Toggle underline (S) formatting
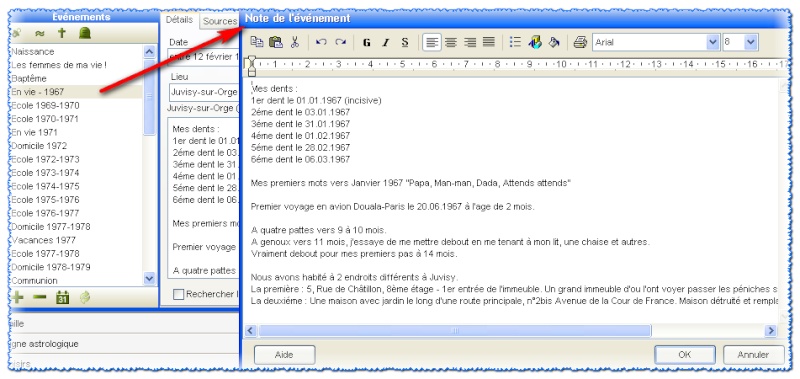 pos(405,43)
